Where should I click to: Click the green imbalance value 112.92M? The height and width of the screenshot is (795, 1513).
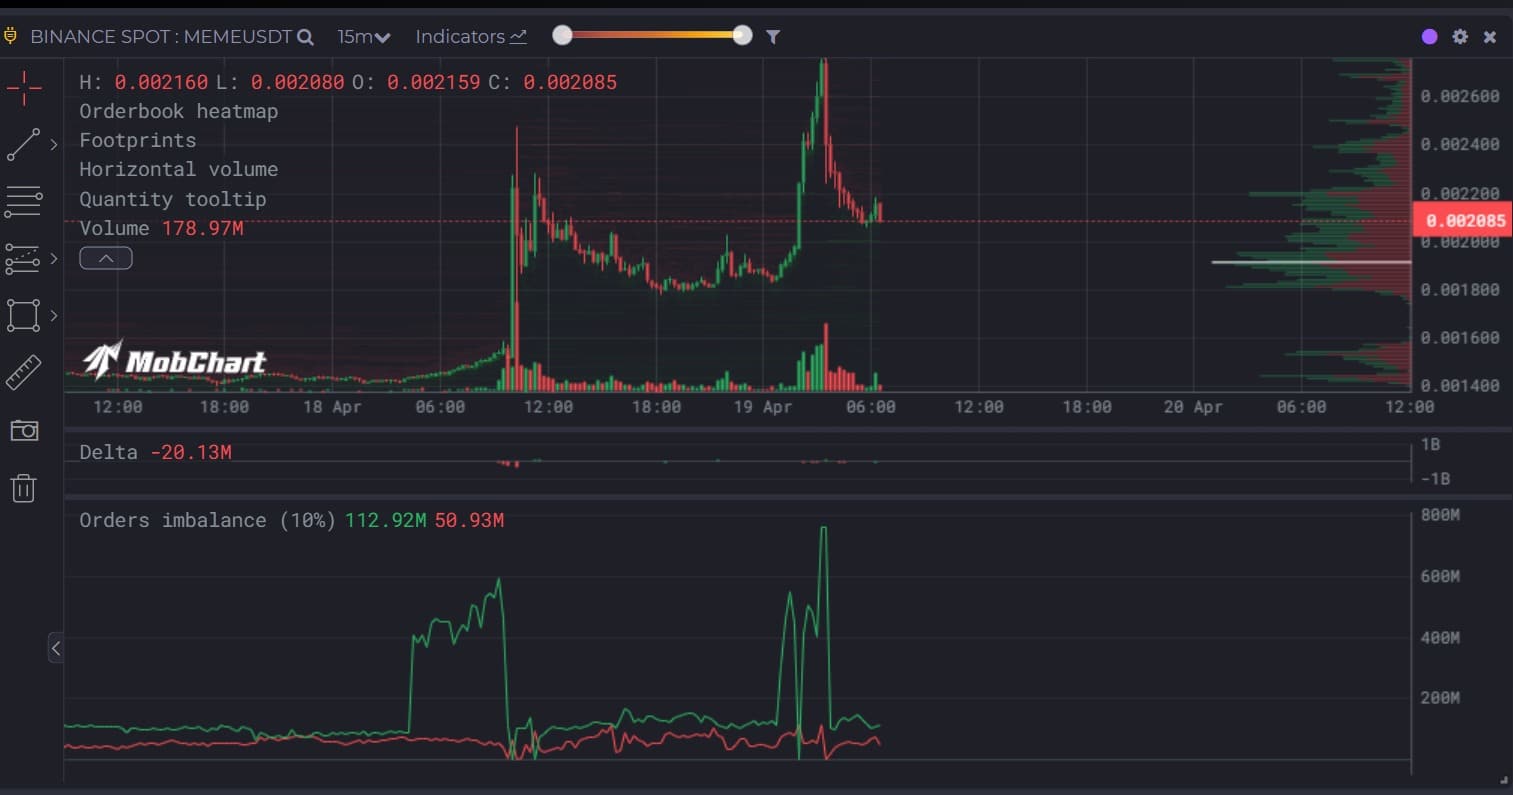[386, 520]
